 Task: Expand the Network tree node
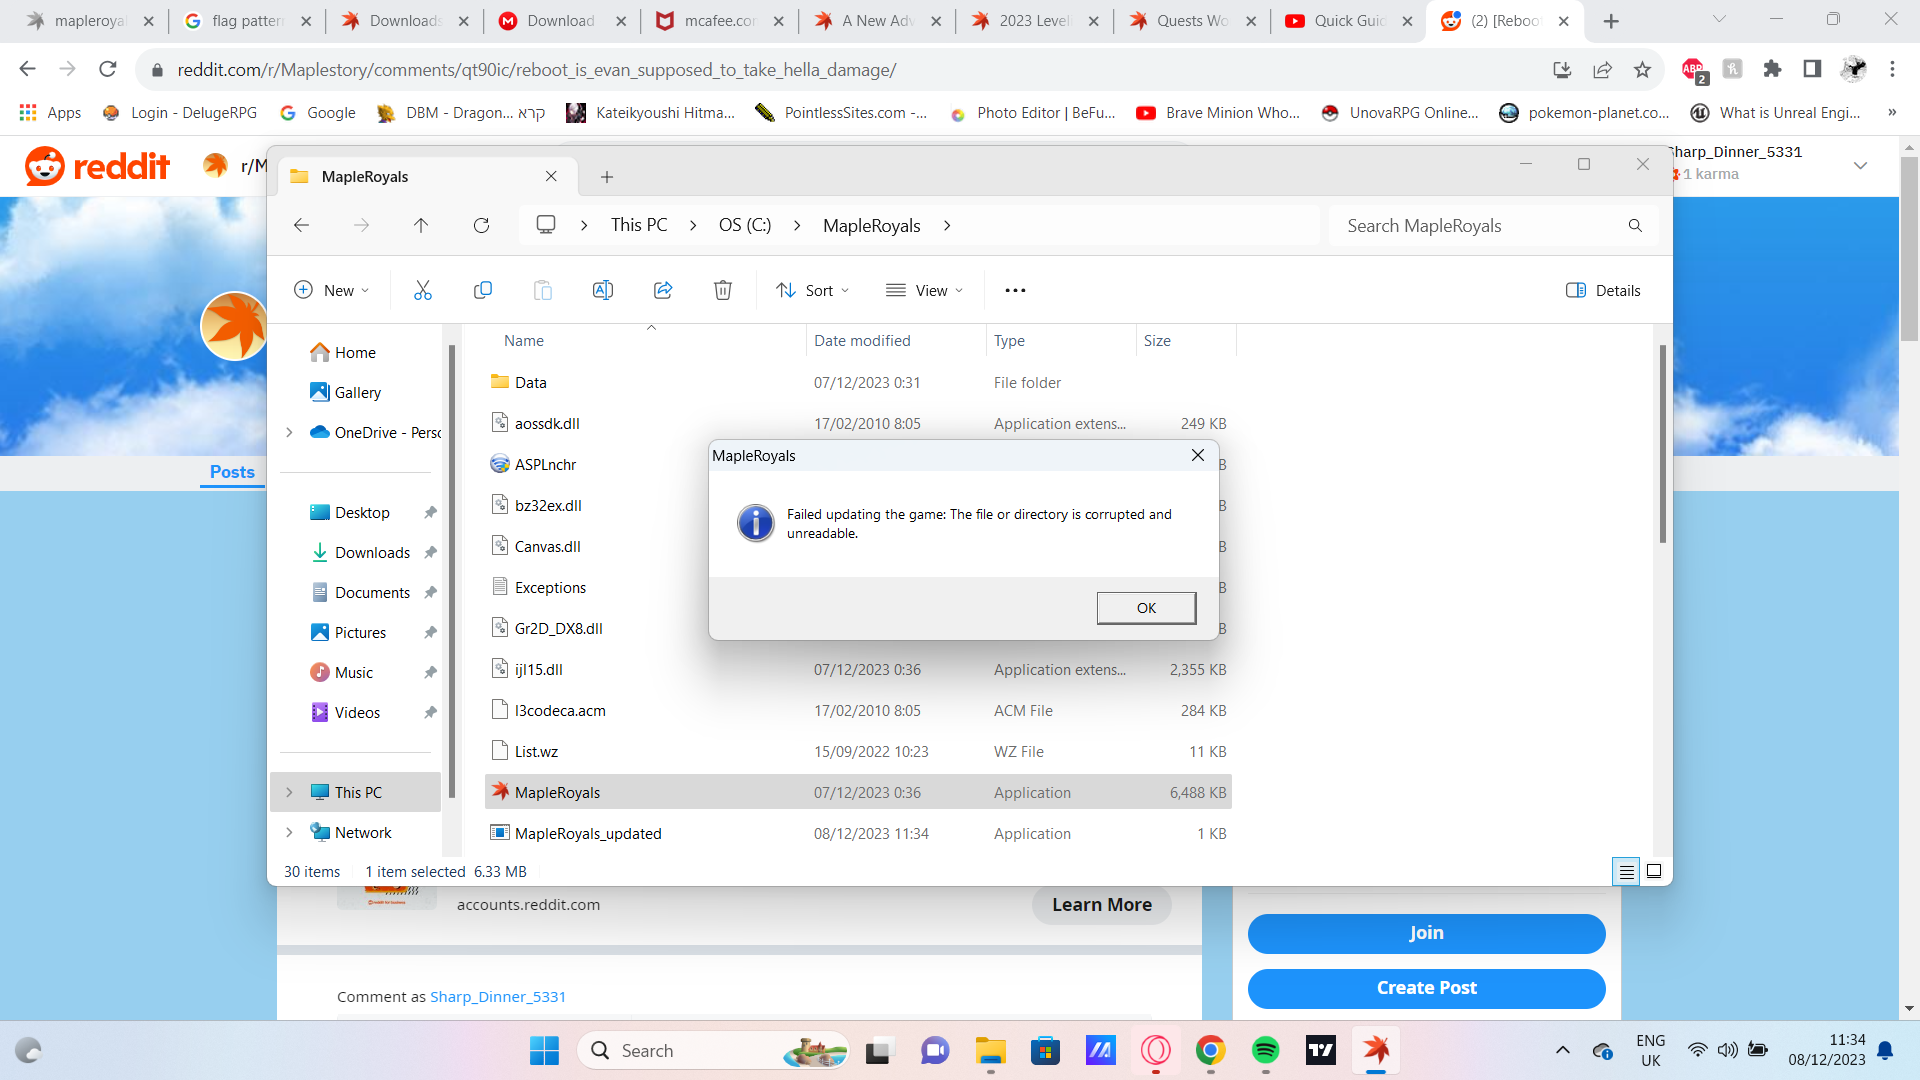pyautogui.click(x=289, y=832)
